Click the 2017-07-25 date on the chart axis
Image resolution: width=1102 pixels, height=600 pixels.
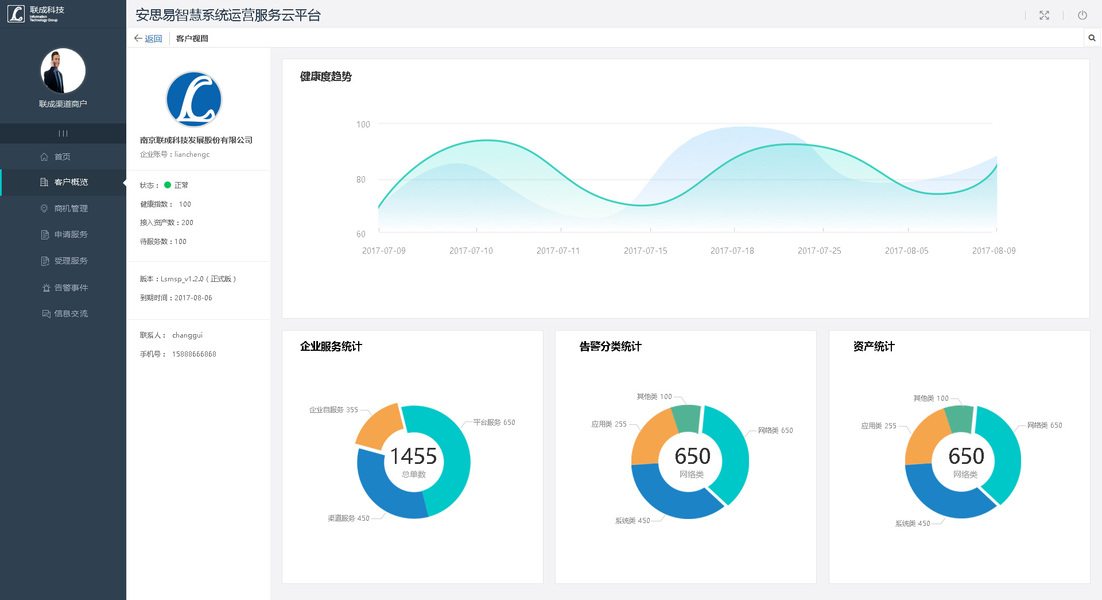coord(819,251)
